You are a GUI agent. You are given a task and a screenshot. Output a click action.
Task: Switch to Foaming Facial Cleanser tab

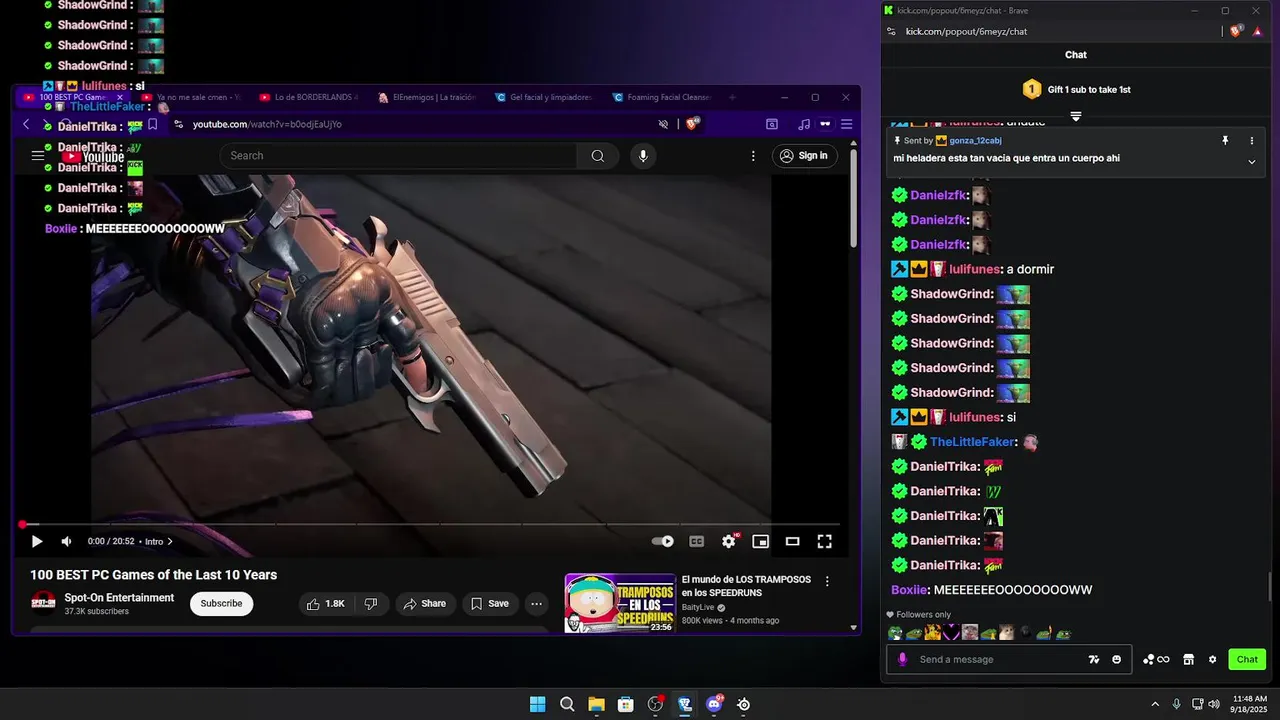tap(662, 97)
